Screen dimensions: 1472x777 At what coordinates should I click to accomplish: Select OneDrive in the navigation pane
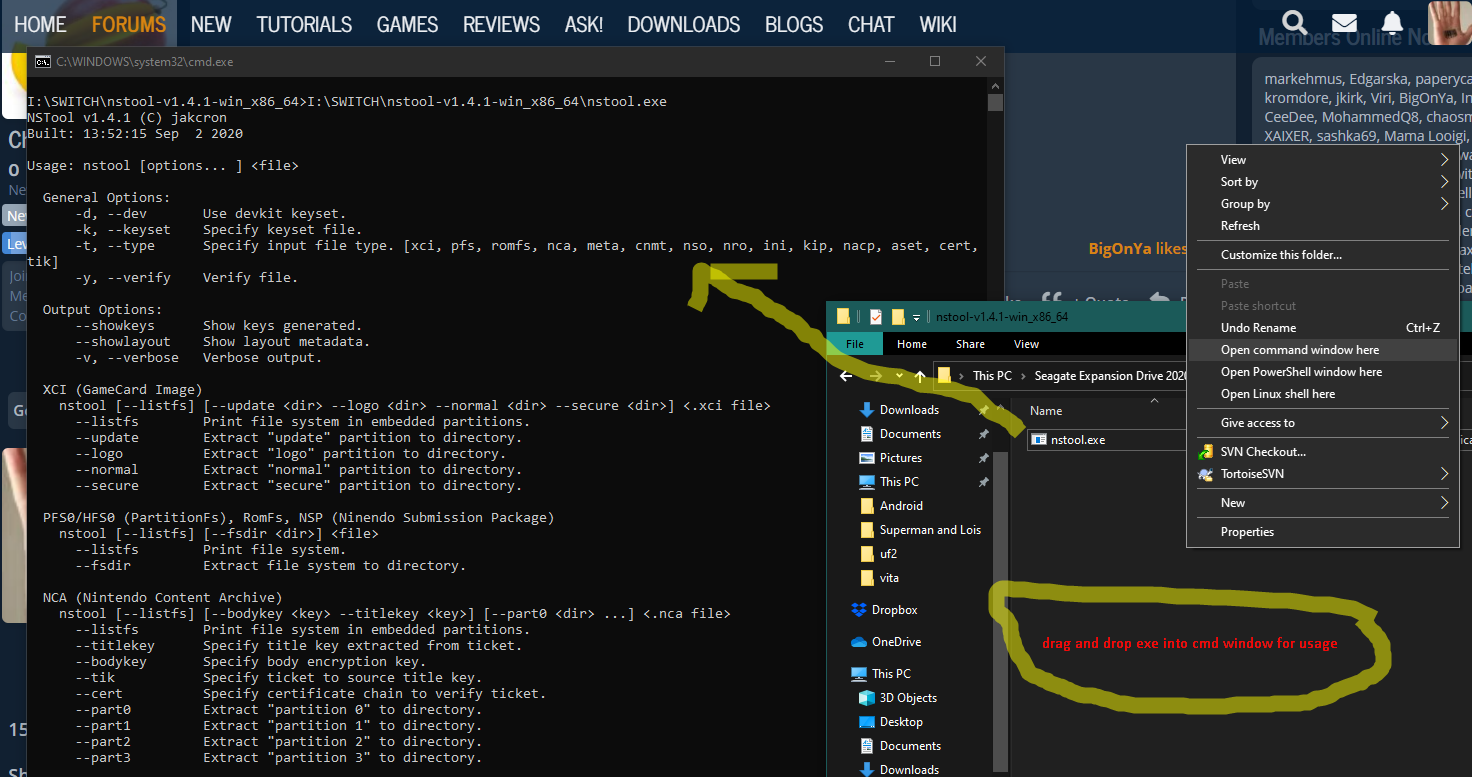896,642
